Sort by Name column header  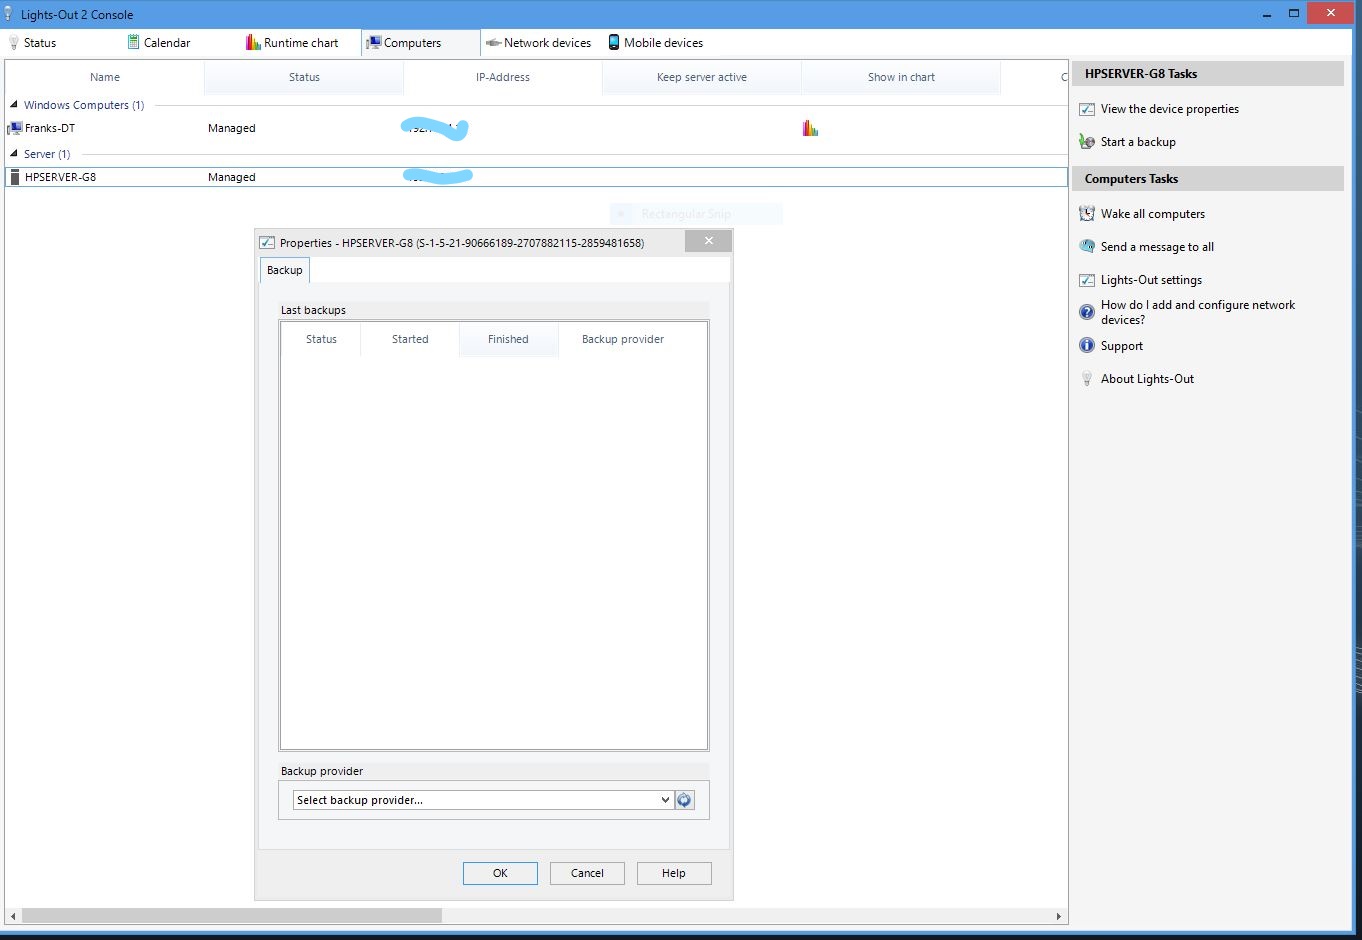105,77
